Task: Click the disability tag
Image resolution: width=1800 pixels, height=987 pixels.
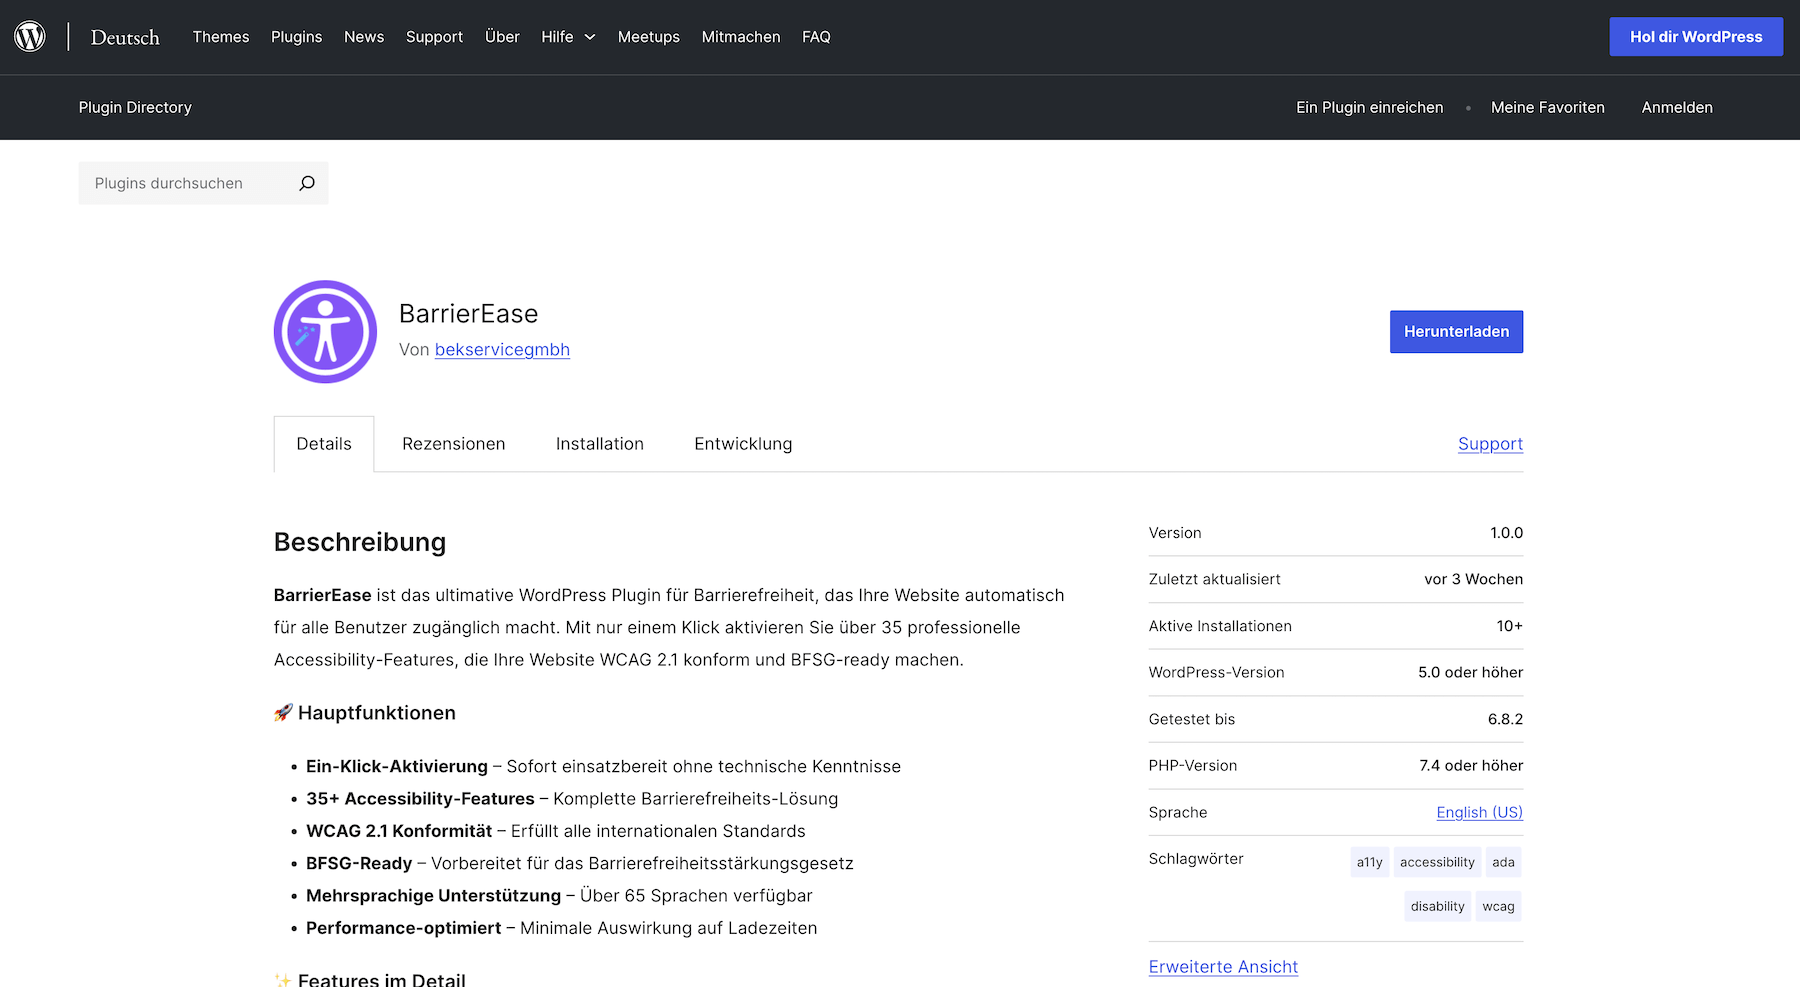Action: click(x=1437, y=906)
